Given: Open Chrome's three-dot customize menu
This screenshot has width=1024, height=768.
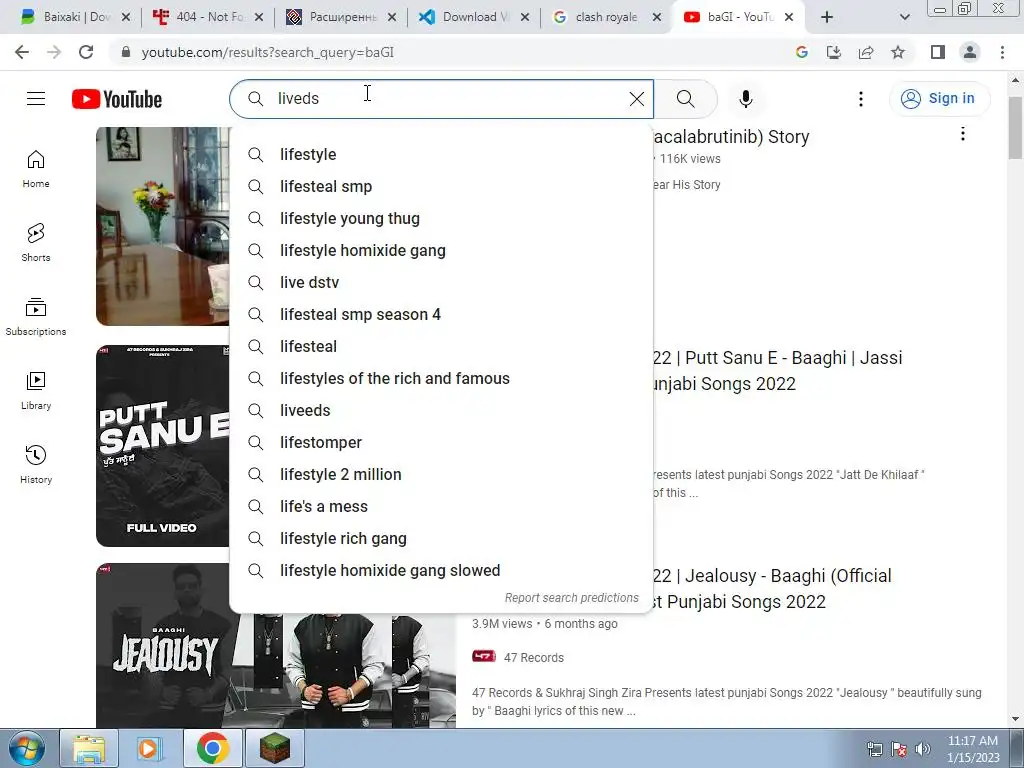Looking at the screenshot, I should coord(1002,52).
